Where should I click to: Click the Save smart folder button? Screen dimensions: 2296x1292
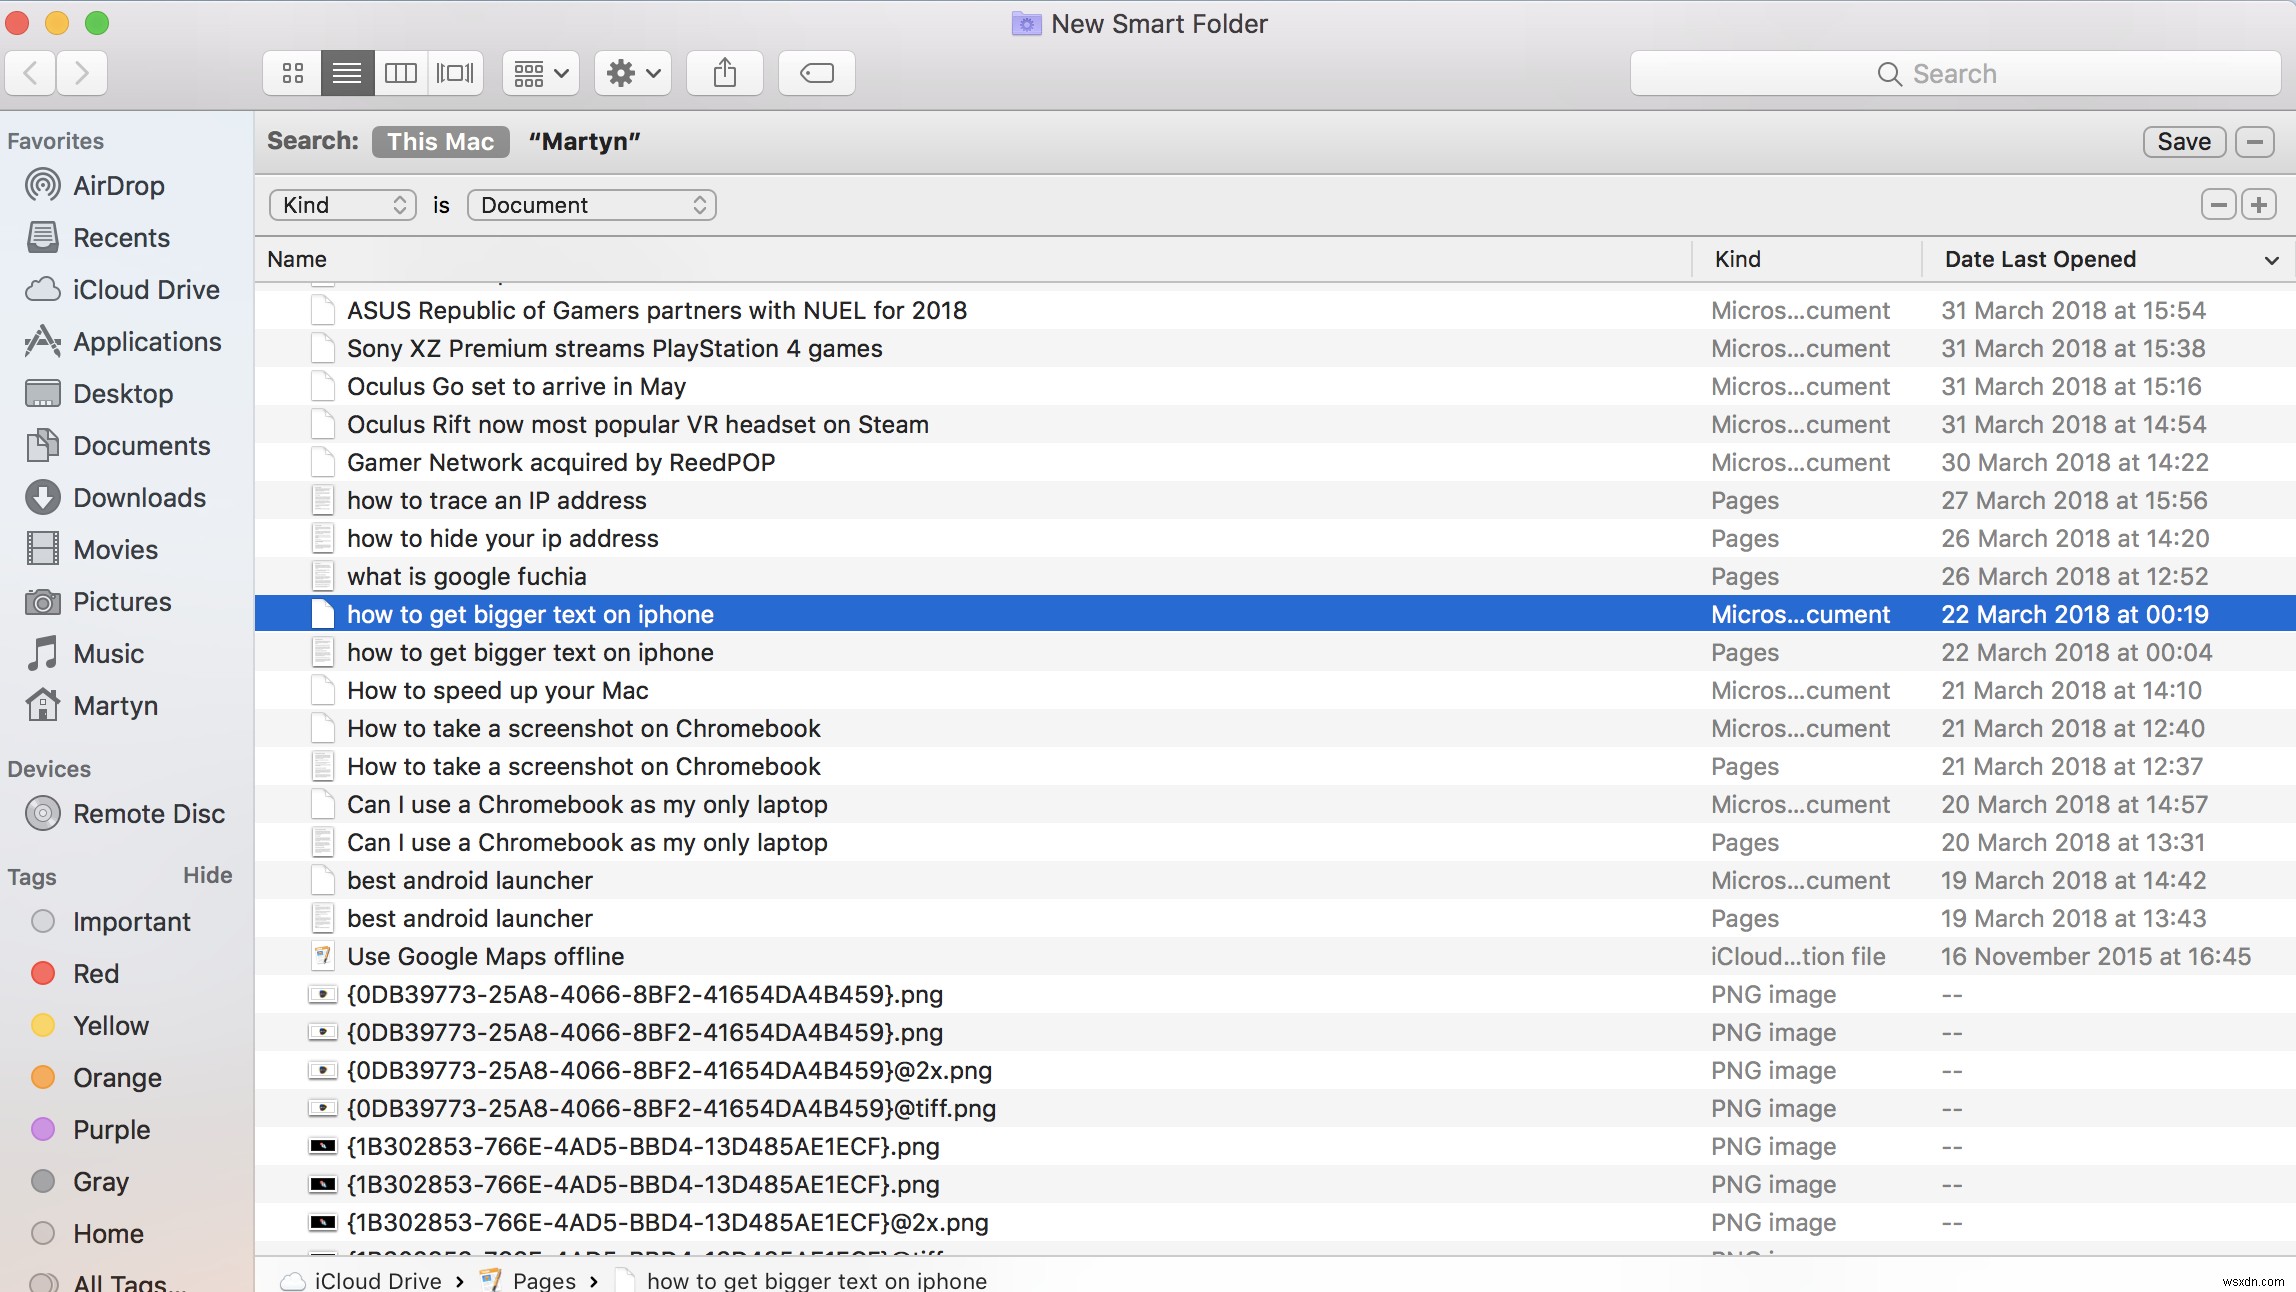tap(2184, 140)
